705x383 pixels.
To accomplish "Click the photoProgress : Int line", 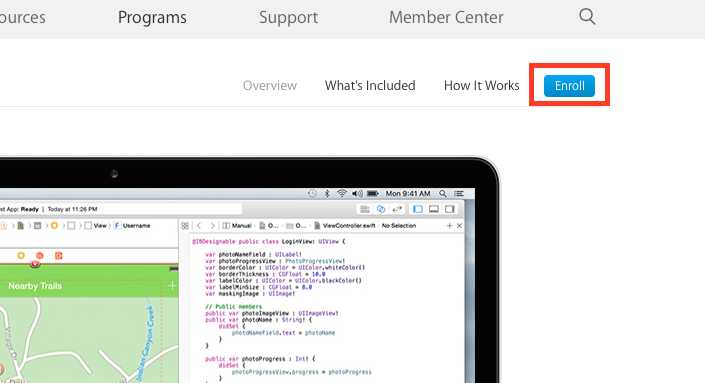I will point(260,359).
